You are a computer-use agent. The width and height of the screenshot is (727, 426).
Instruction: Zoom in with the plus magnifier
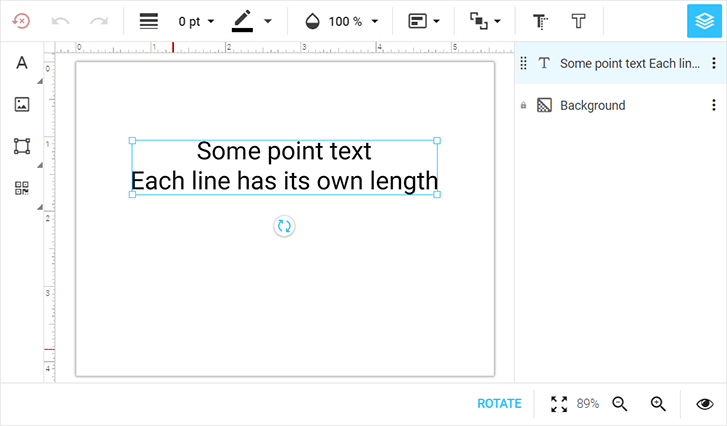658,404
